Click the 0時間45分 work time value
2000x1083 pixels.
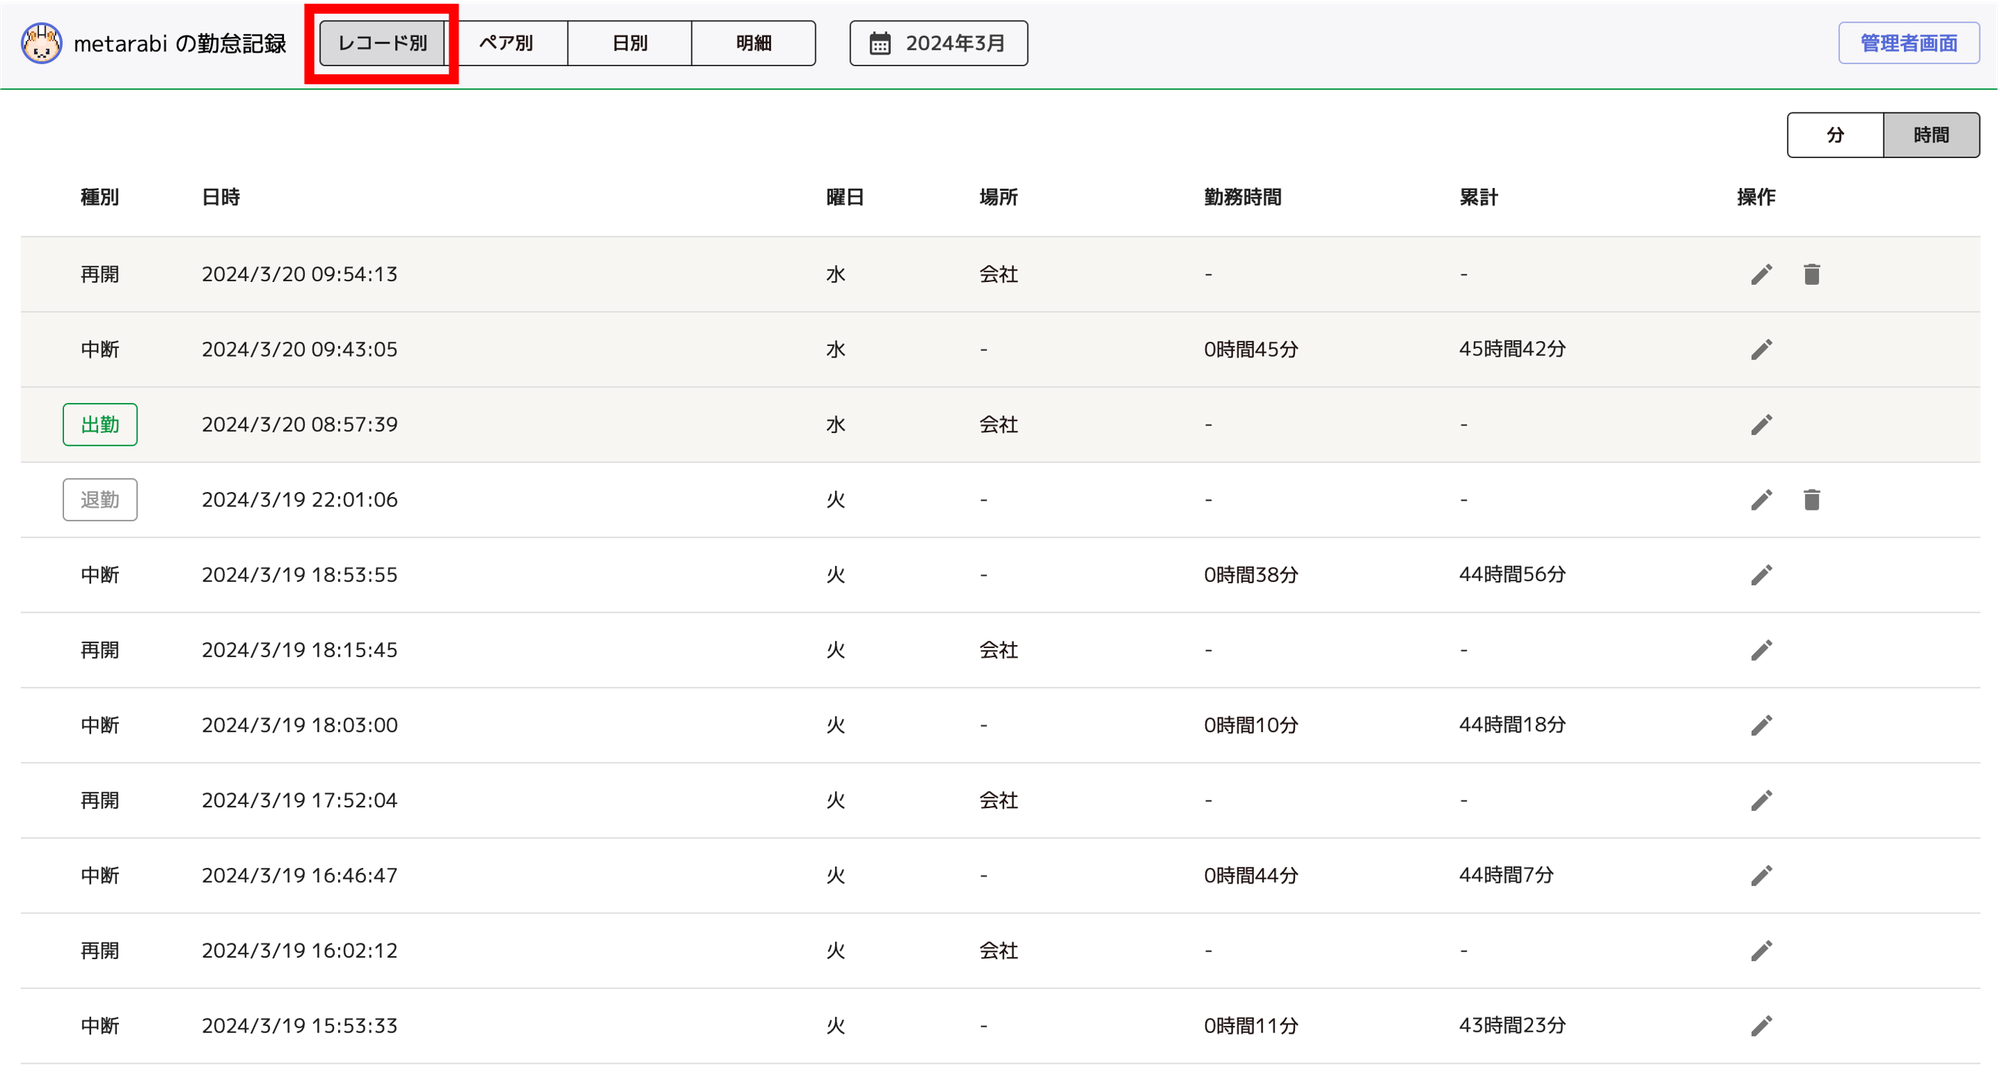(1251, 349)
